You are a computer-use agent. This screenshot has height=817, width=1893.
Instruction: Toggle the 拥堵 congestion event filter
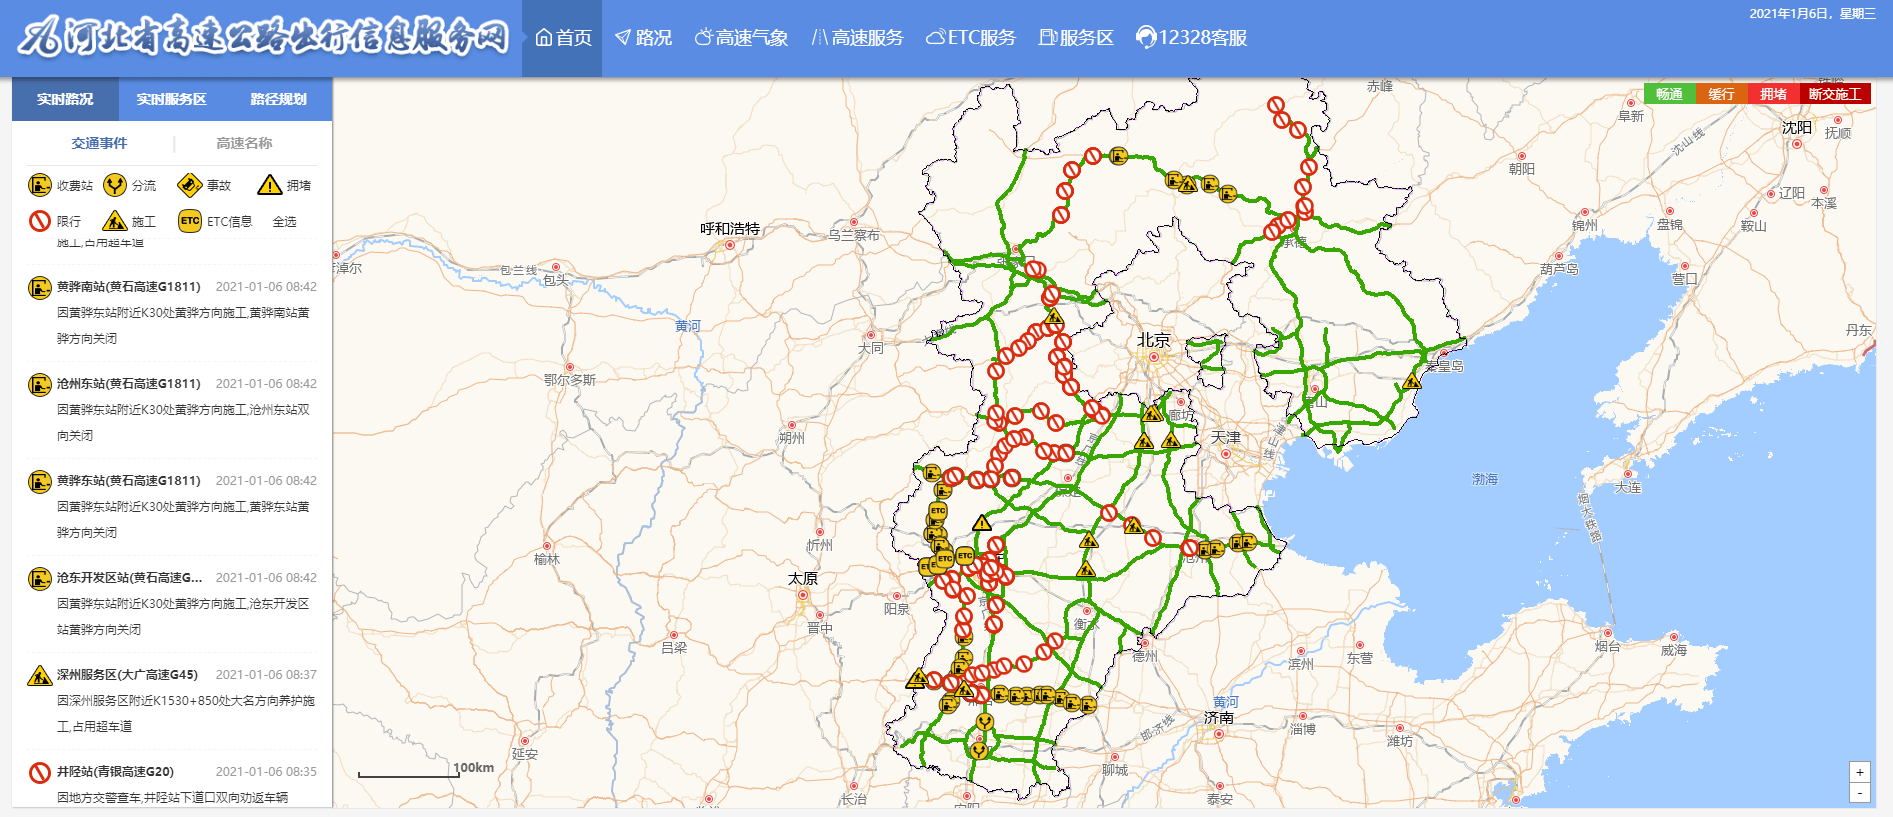click(x=284, y=185)
